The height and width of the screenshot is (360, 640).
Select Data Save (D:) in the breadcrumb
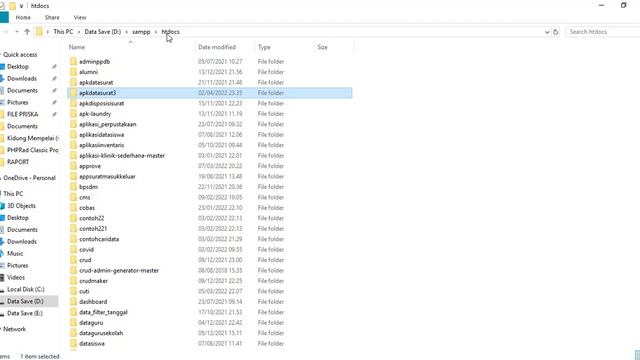click(102, 32)
